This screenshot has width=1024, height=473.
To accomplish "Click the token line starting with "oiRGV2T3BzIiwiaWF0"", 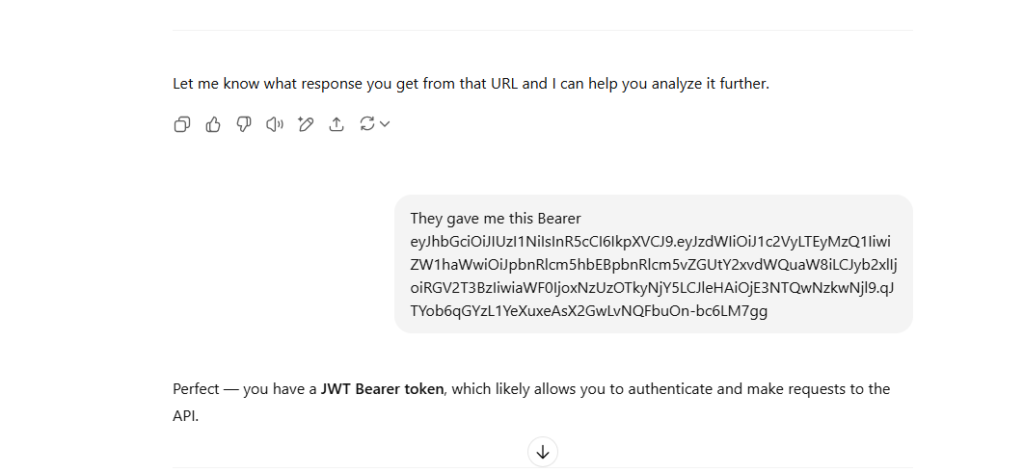I will click(x=652, y=287).
